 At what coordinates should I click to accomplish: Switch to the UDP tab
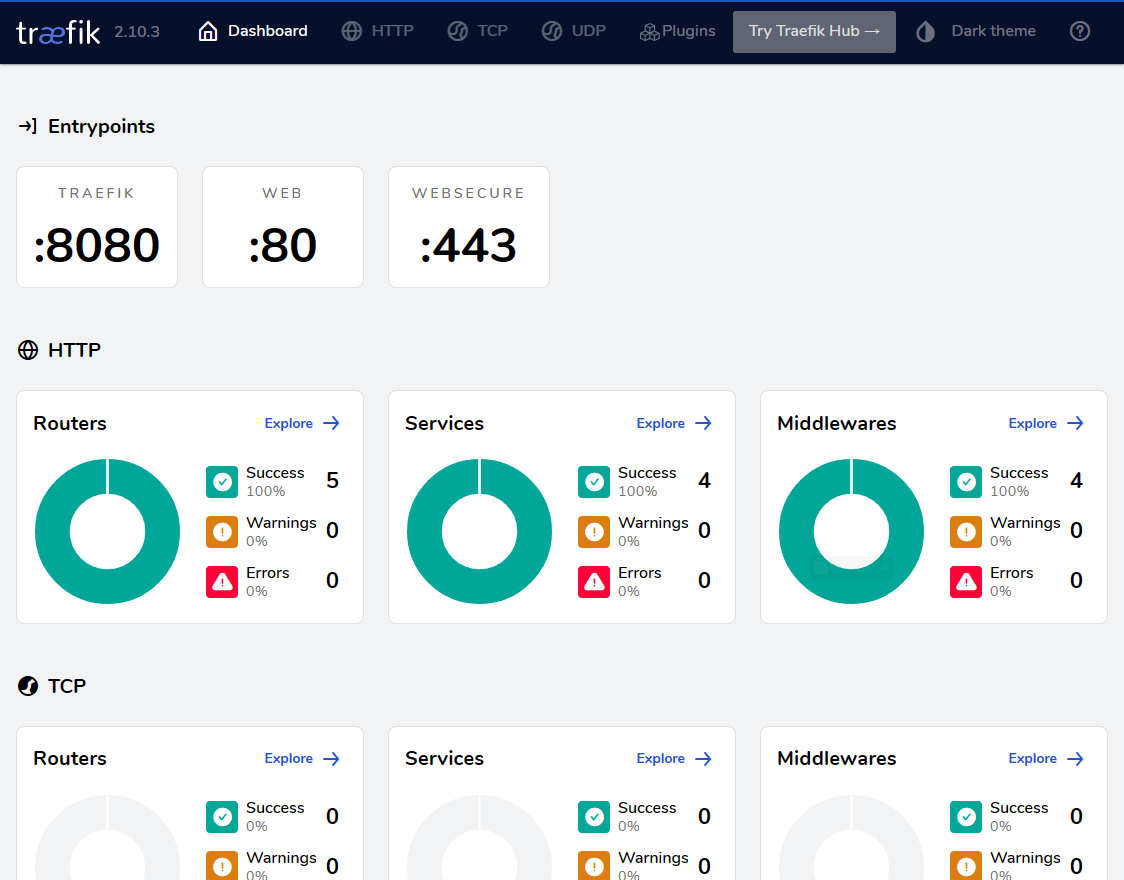pyautogui.click(x=574, y=31)
